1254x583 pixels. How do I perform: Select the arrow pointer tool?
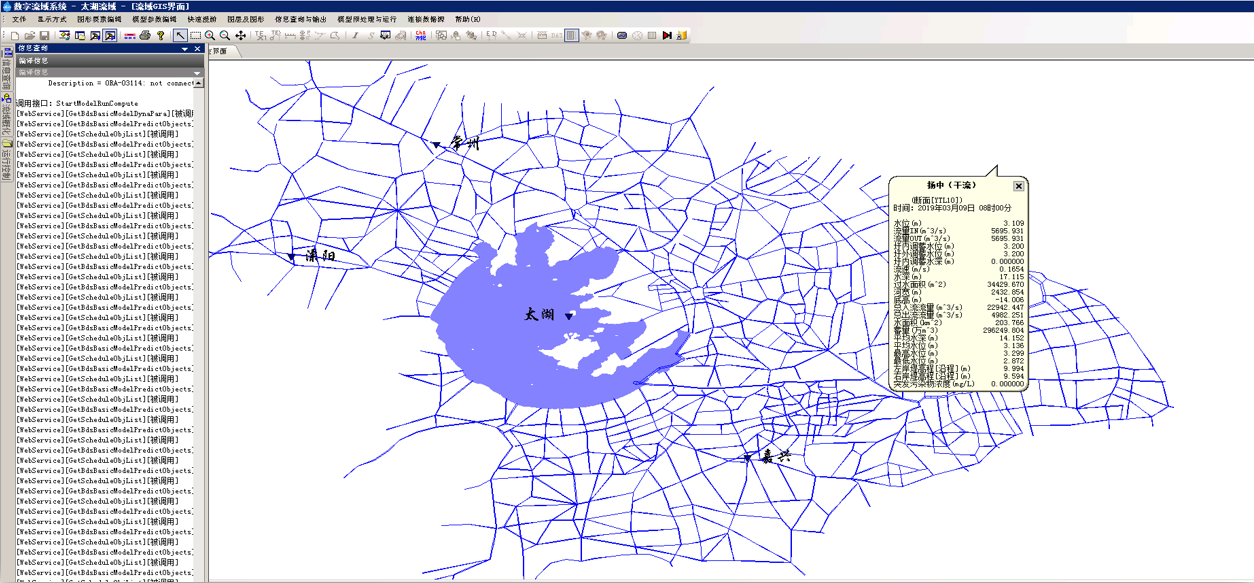180,35
